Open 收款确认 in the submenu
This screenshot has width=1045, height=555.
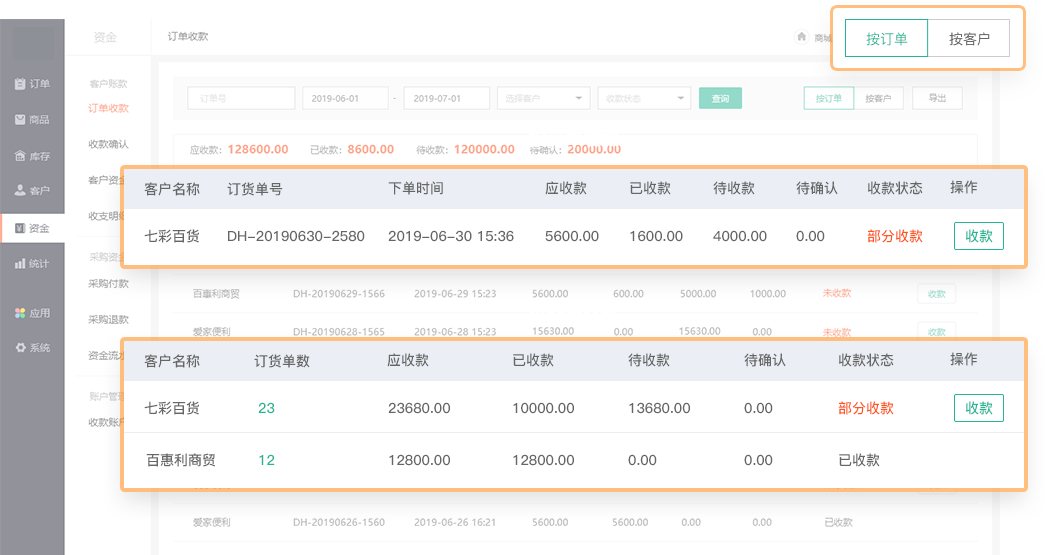pyautogui.click(x=108, y=144)
